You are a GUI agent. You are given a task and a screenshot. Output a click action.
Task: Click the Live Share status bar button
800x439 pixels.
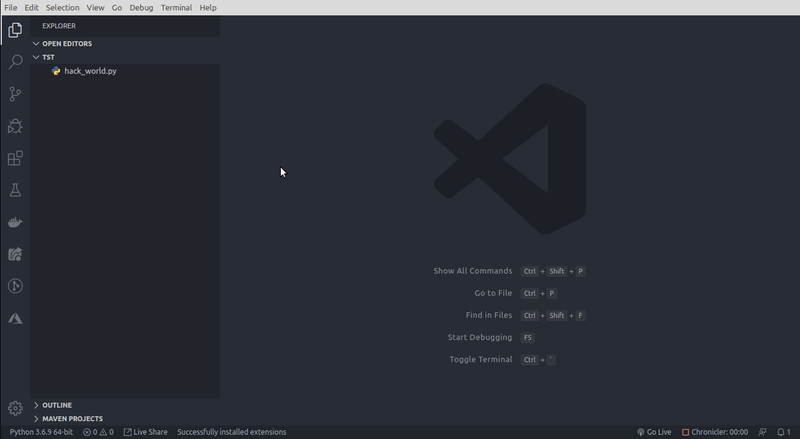[x=145, y=432]
